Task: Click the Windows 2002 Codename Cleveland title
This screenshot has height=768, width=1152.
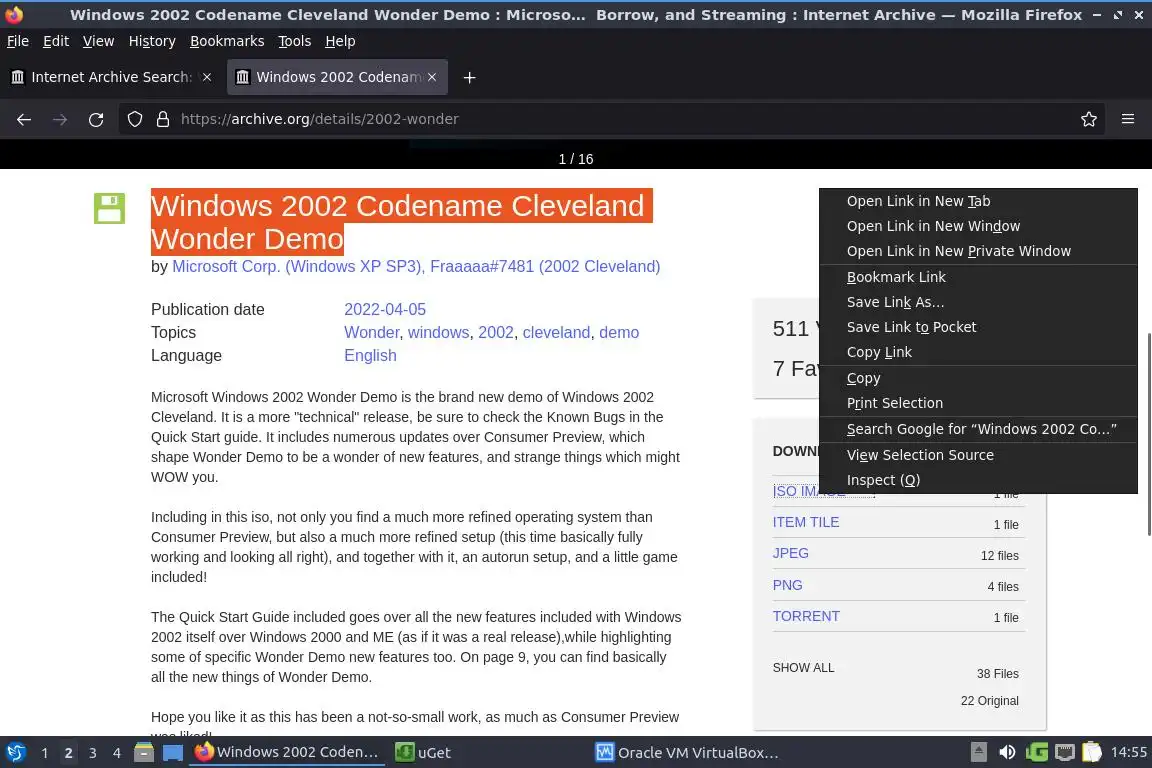Action: tap(402, 222)
